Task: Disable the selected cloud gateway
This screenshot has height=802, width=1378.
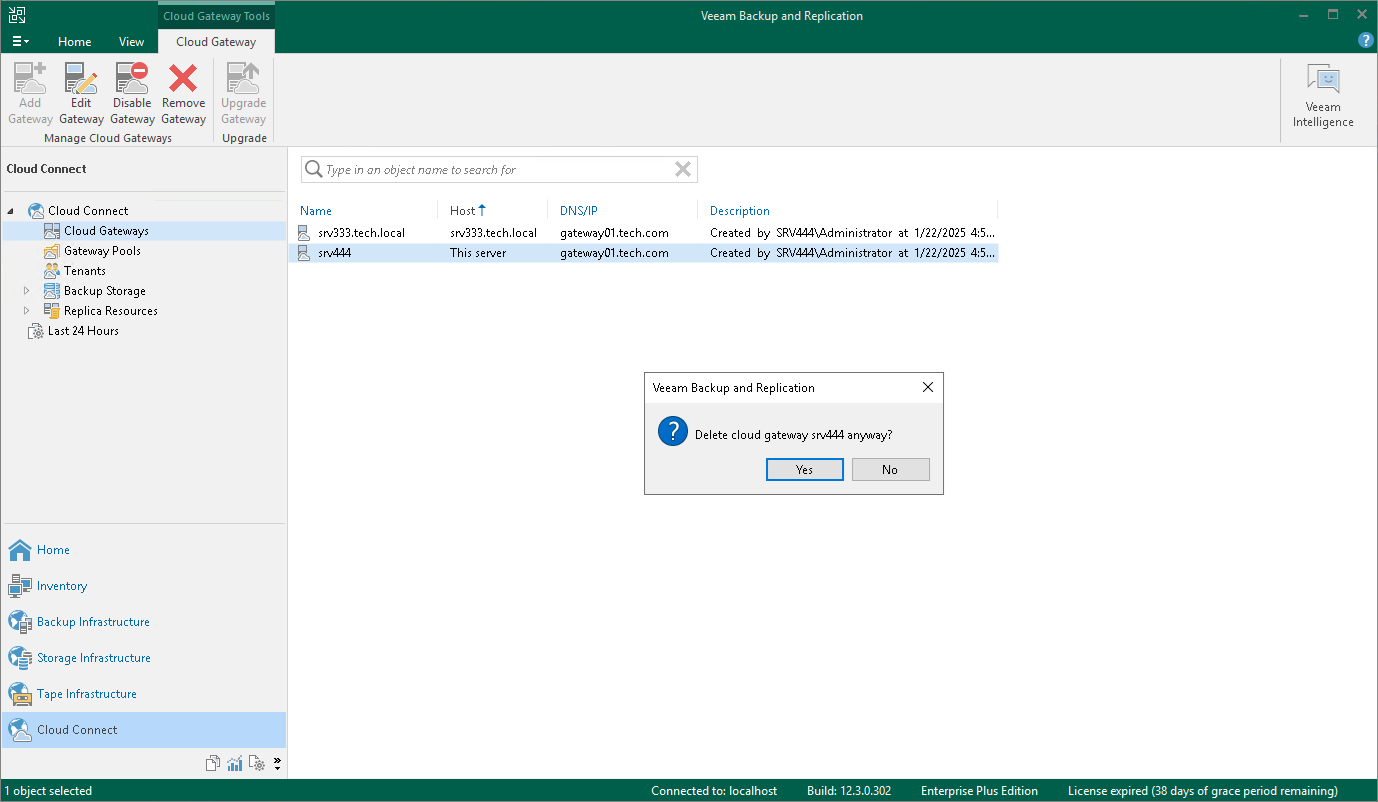Action: (132, 92)
